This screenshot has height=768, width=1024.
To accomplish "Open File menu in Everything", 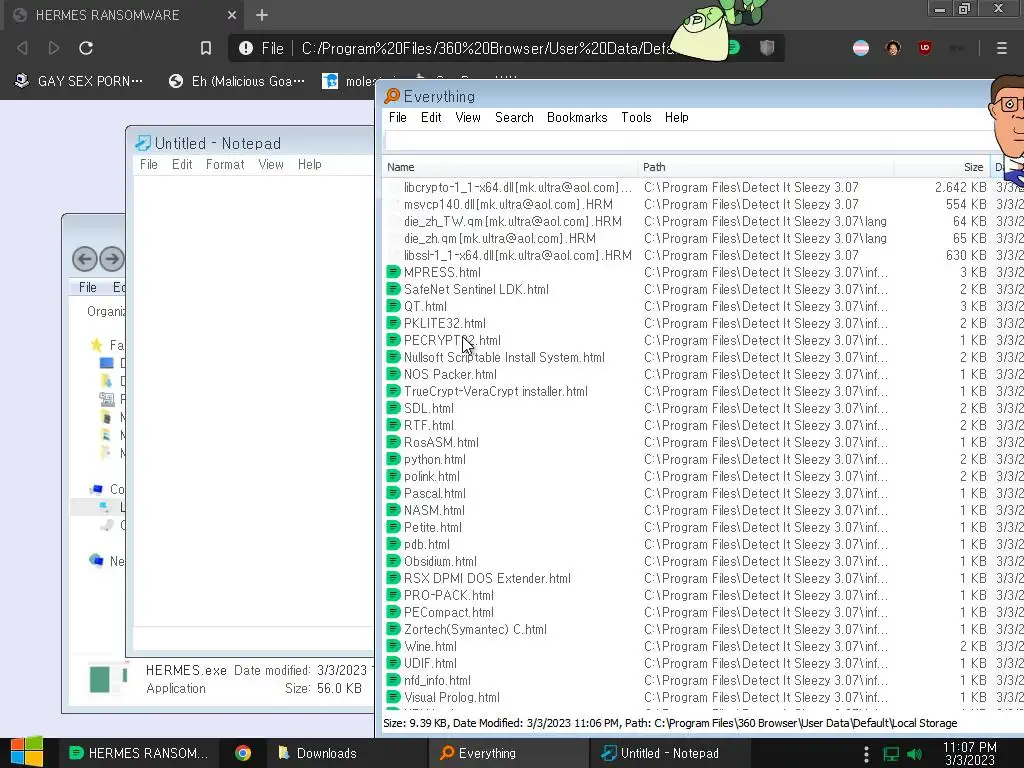I will (x=398, y=118).
